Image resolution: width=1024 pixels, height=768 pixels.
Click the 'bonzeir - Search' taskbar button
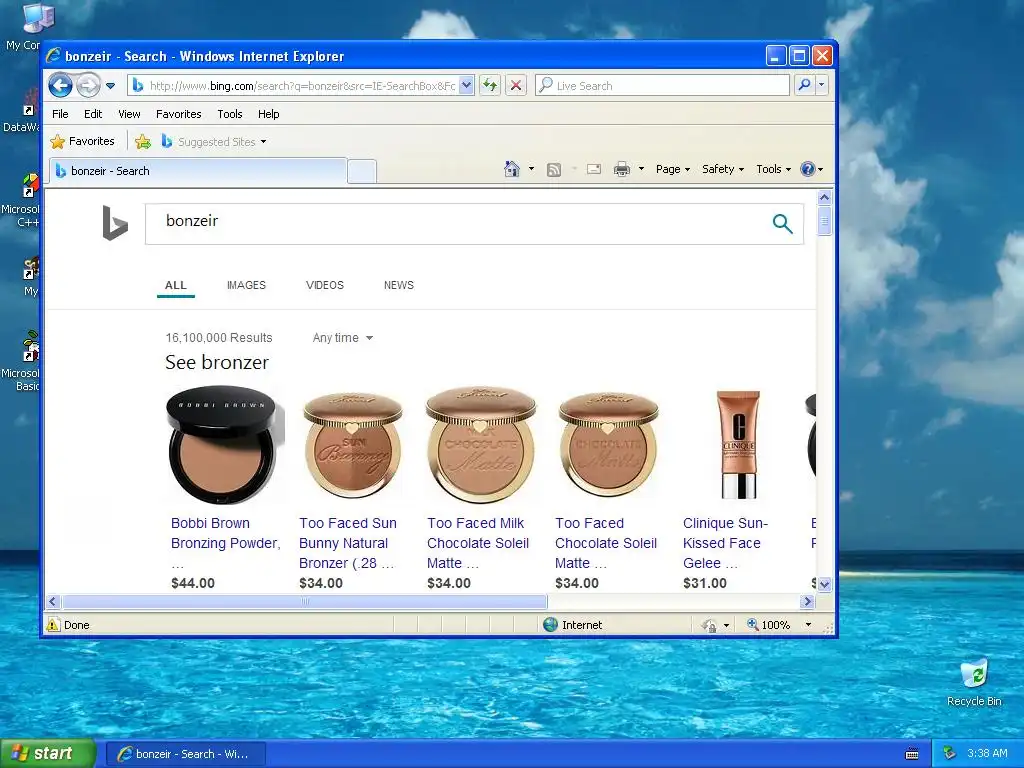185,754
